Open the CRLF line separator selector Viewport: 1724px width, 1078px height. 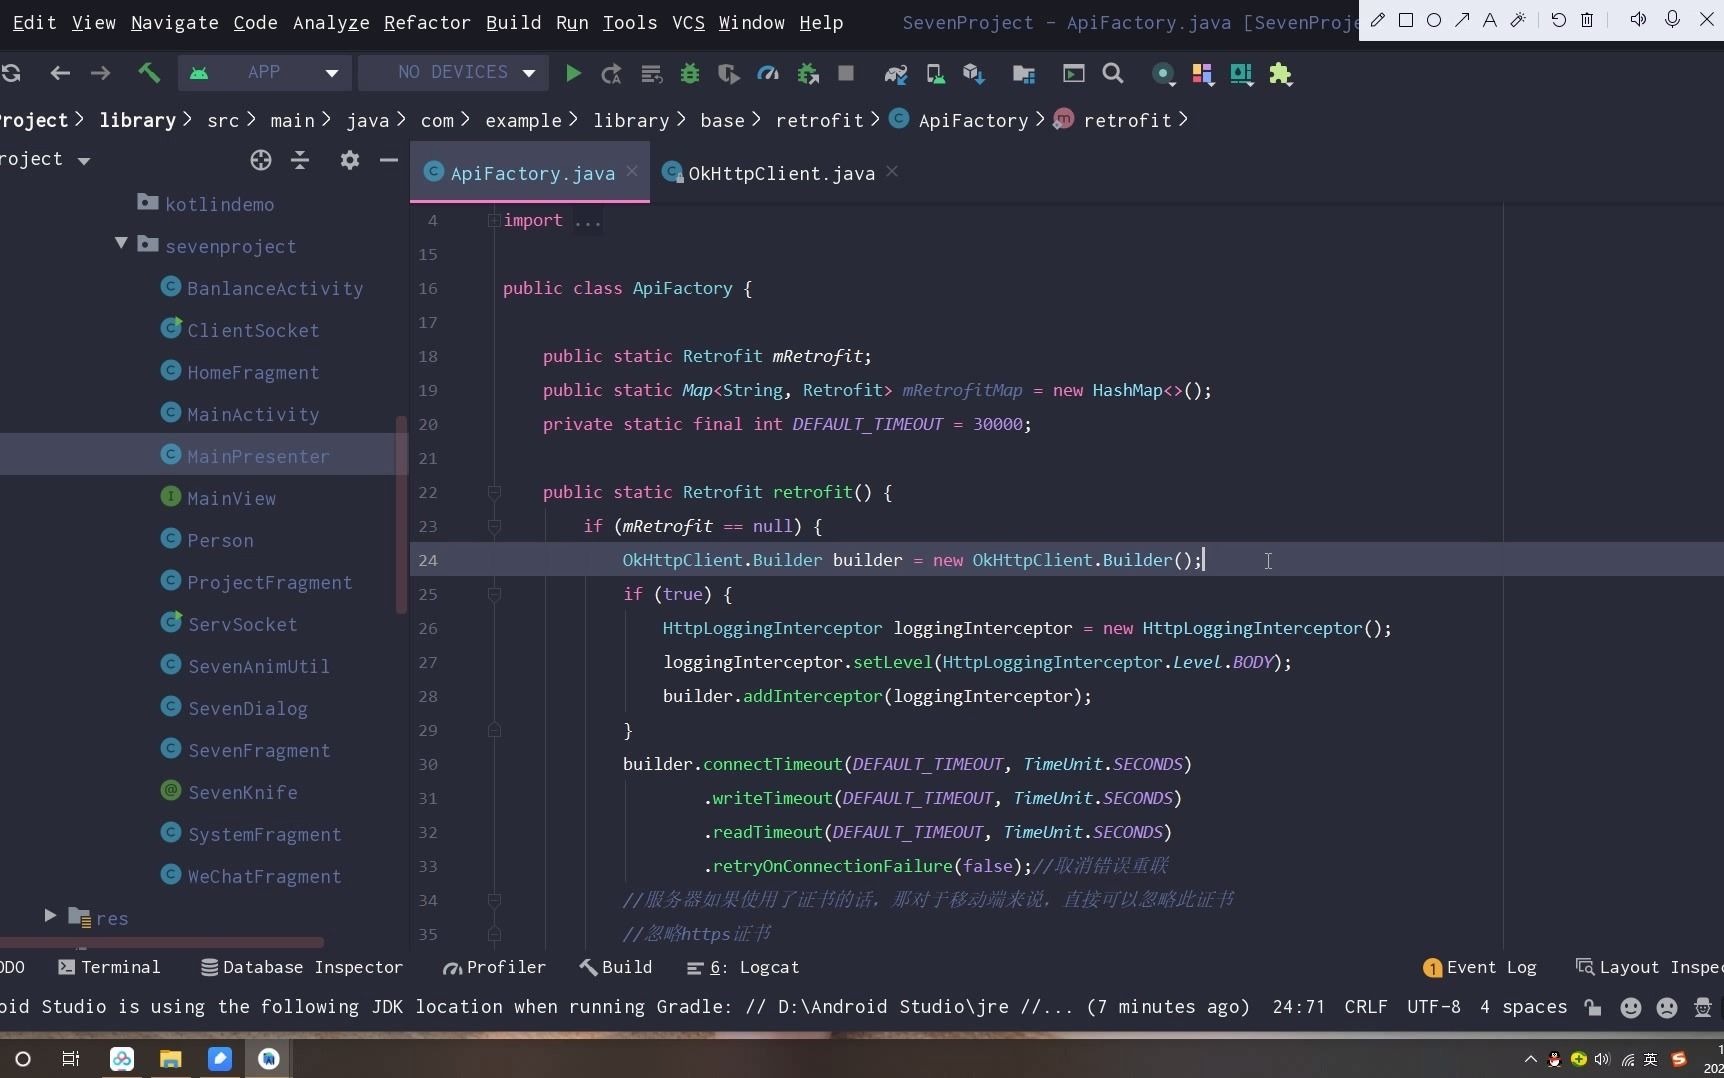1366,1007
